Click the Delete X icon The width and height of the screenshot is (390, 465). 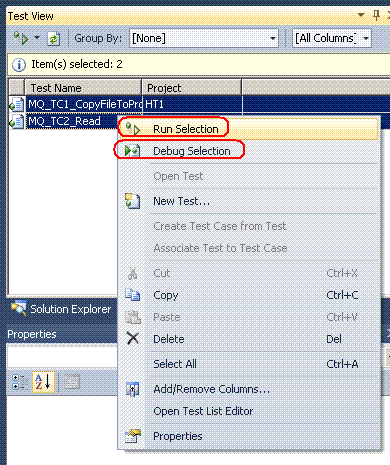pyautogui.click(x=133, y=339)
